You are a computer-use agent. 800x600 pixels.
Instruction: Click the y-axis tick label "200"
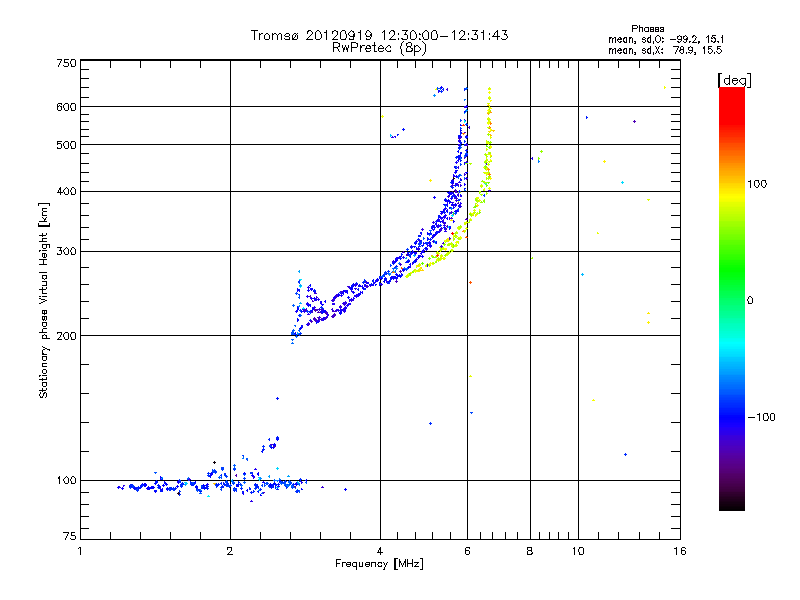click(66, 336)
